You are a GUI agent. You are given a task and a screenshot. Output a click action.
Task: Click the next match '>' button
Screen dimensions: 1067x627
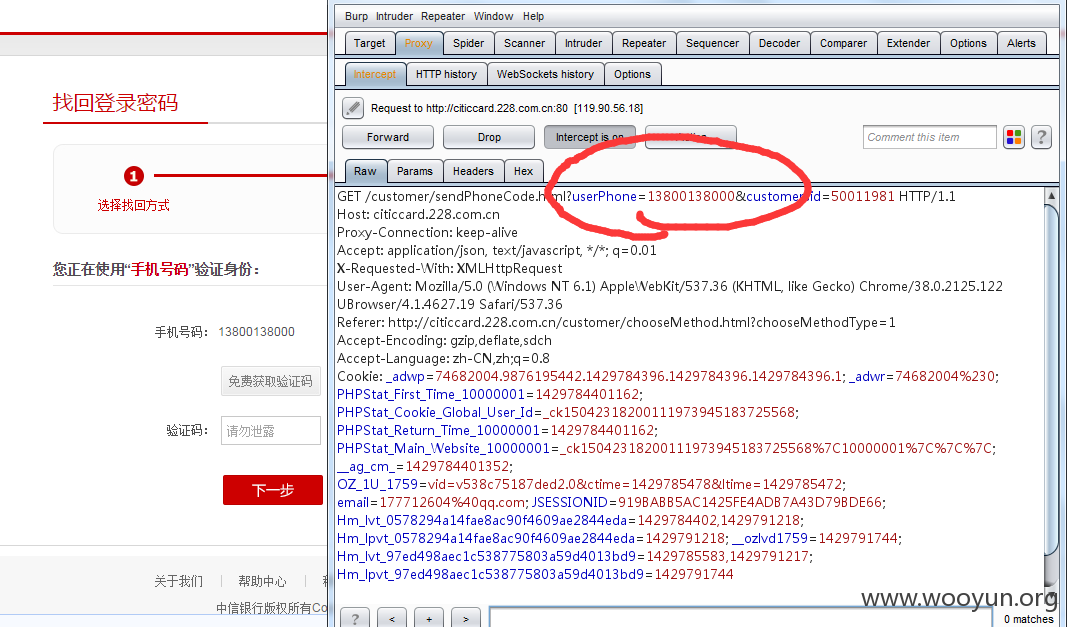click(x=466, y=618)
